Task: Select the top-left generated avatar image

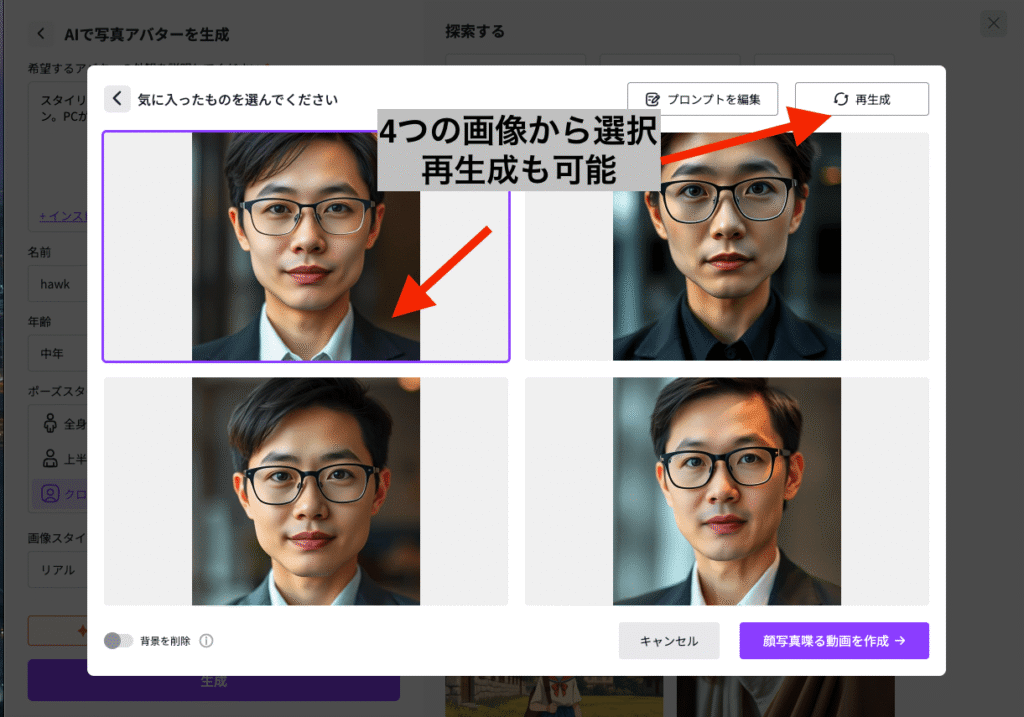Action: coord(306,246)
